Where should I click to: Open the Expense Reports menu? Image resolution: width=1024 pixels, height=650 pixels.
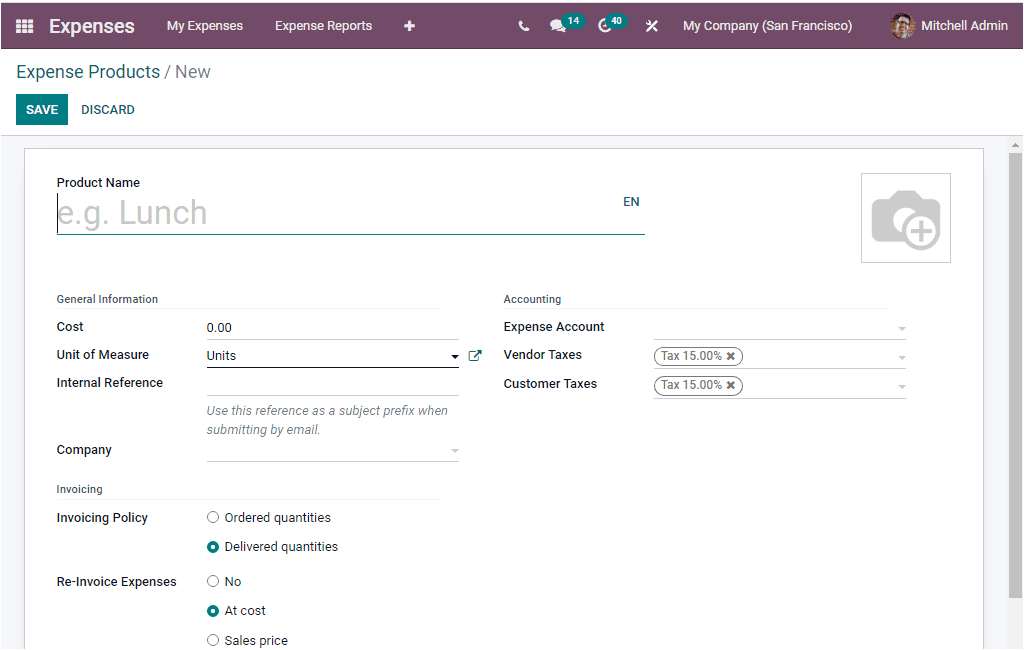tap(323, 25)
